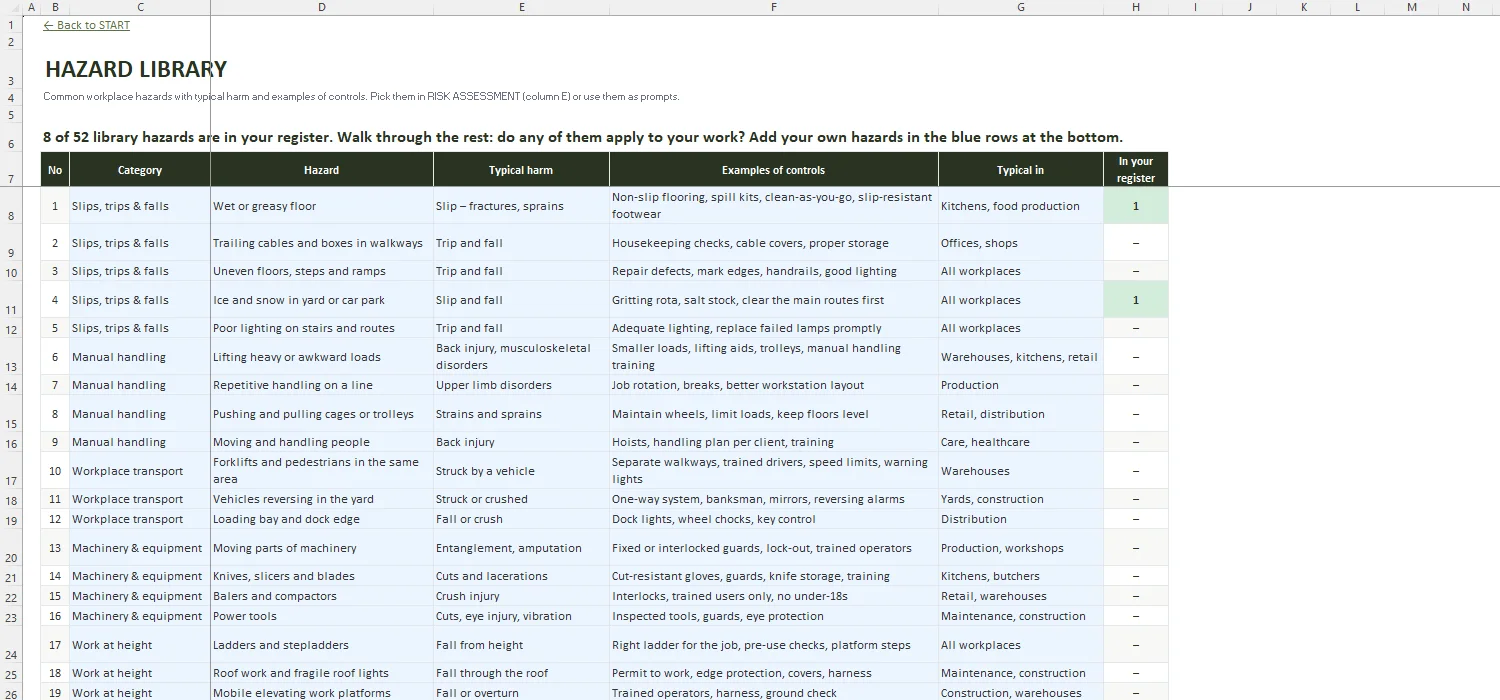Select the Wet or greasy floor cell

tap(322, 206)
